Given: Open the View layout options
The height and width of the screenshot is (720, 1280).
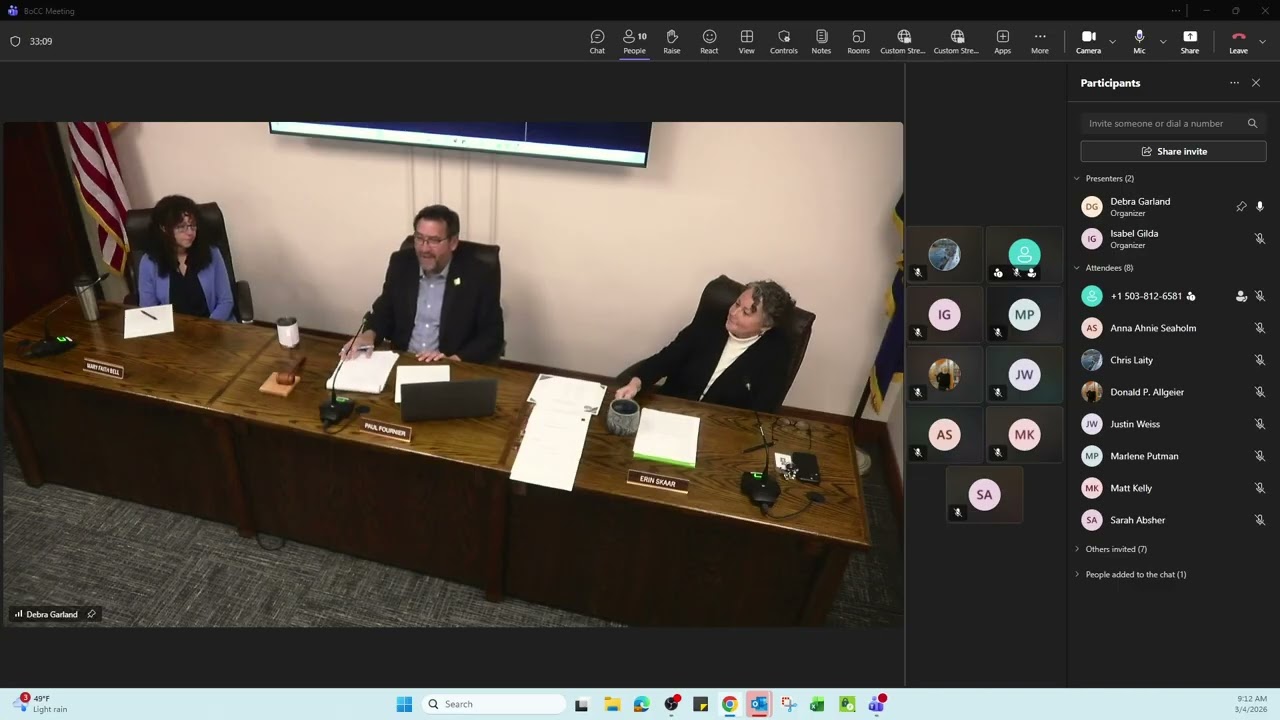Looking at the screenshot, I should (746, 41).
